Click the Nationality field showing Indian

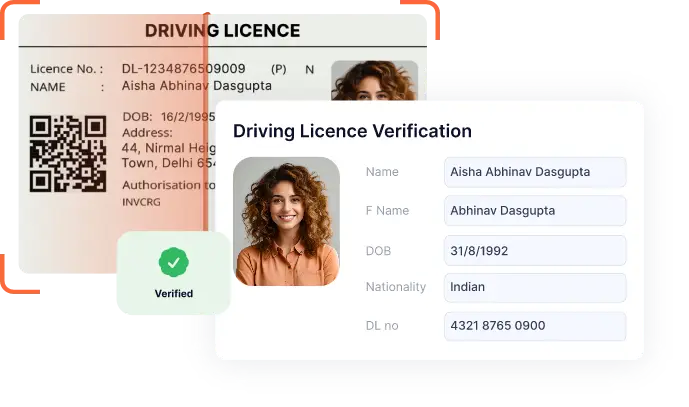point(534,287)
